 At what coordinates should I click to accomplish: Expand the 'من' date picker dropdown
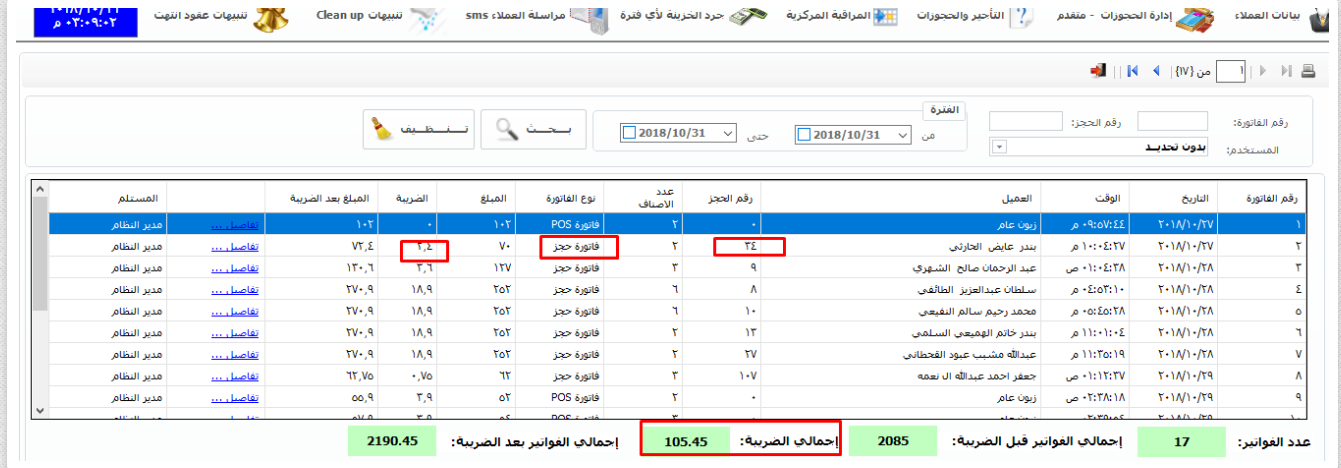click(903, 135)
